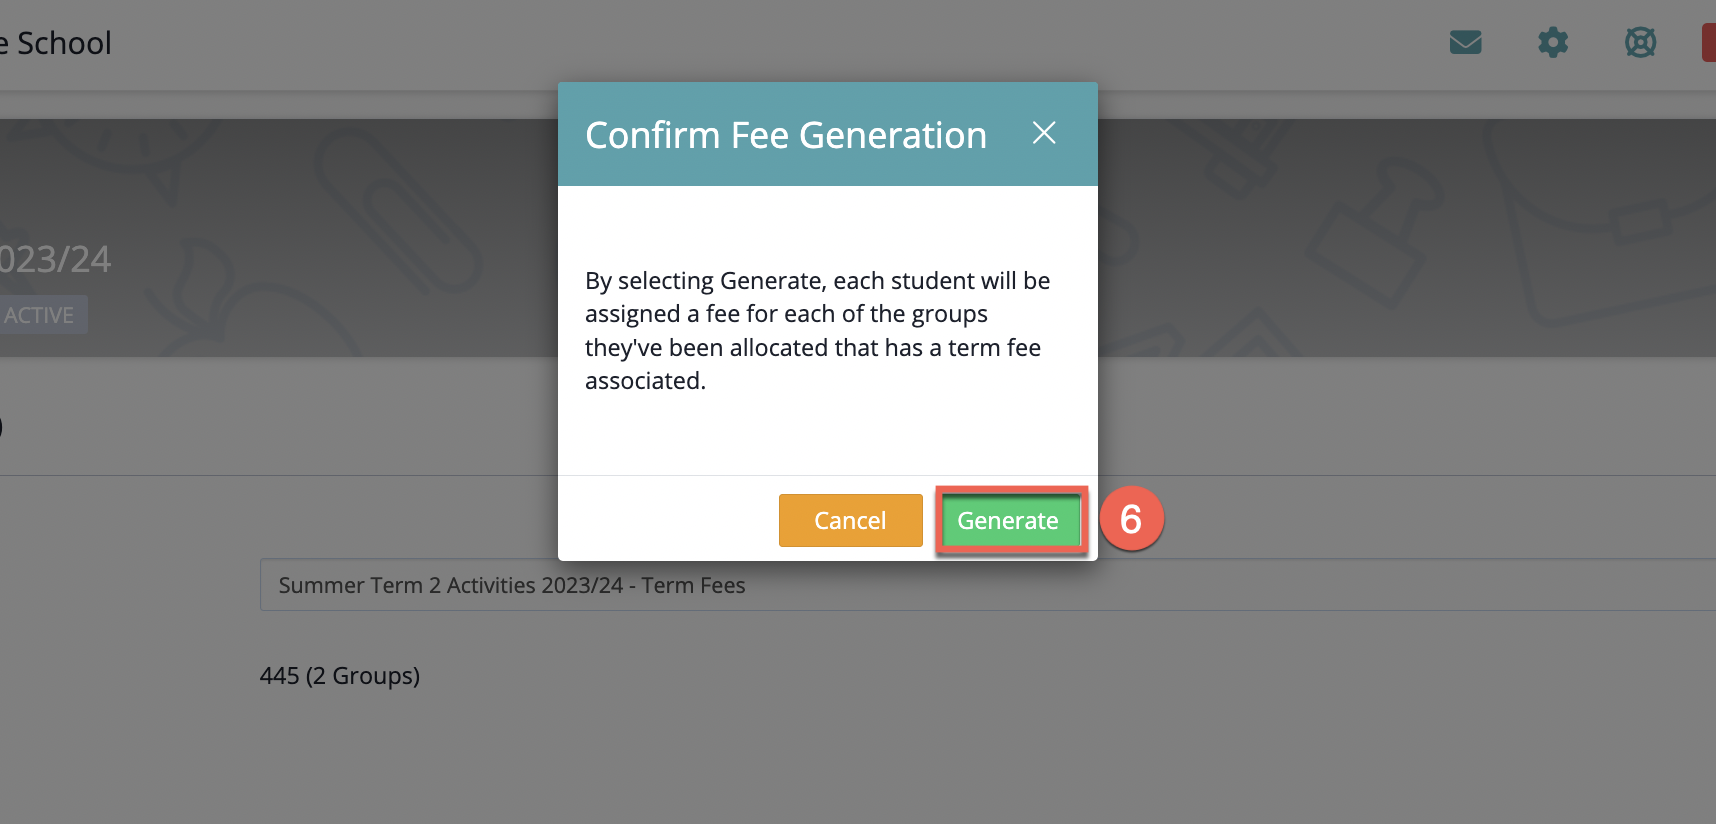The image size is (1716, 824).
Task: Close the Confirm Fee Generation dialog with X
Action: click(1044, 133)
